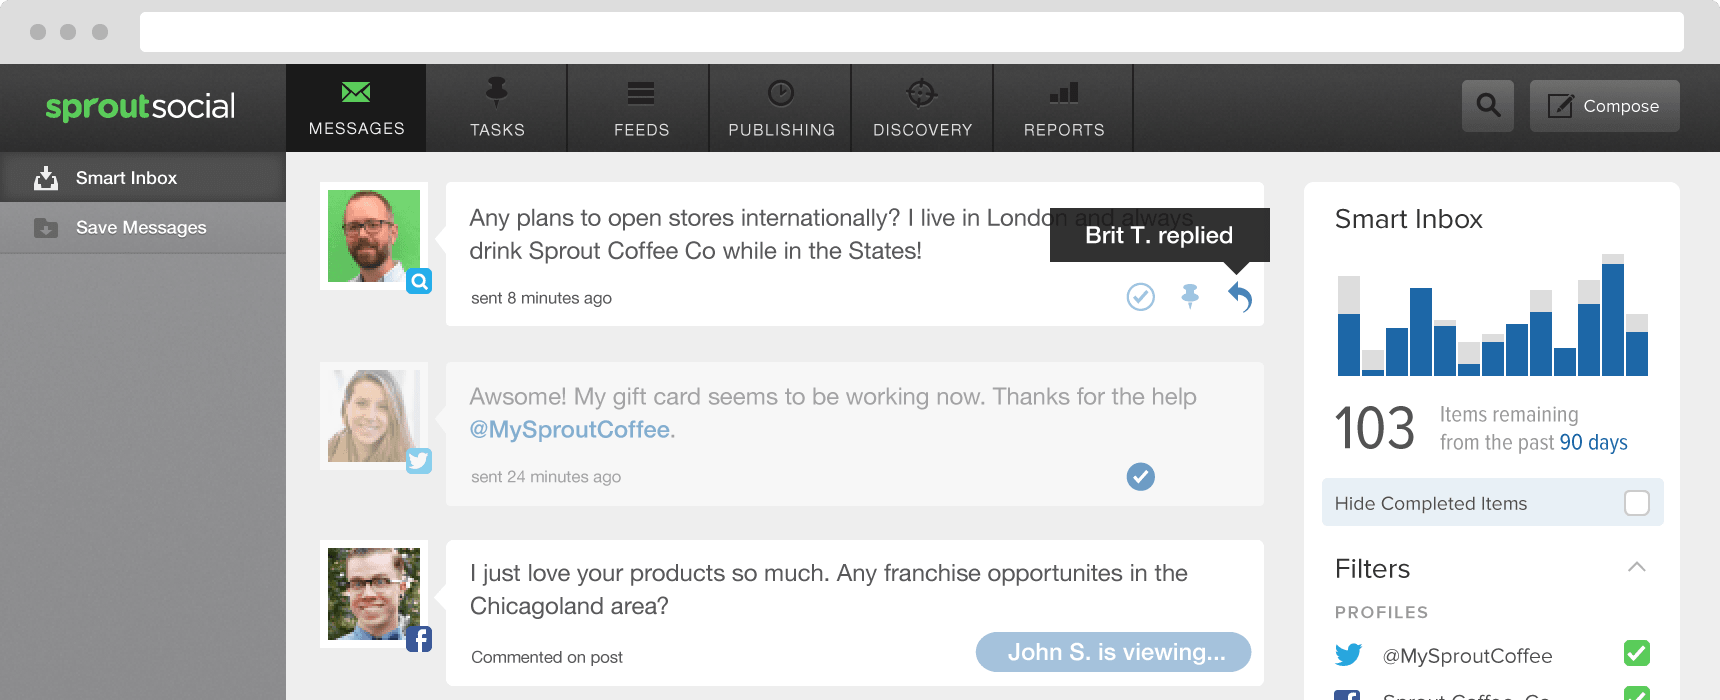Click the Save Messages folder icon
This screenshot has height=700, width=1720.
(46, 228)
